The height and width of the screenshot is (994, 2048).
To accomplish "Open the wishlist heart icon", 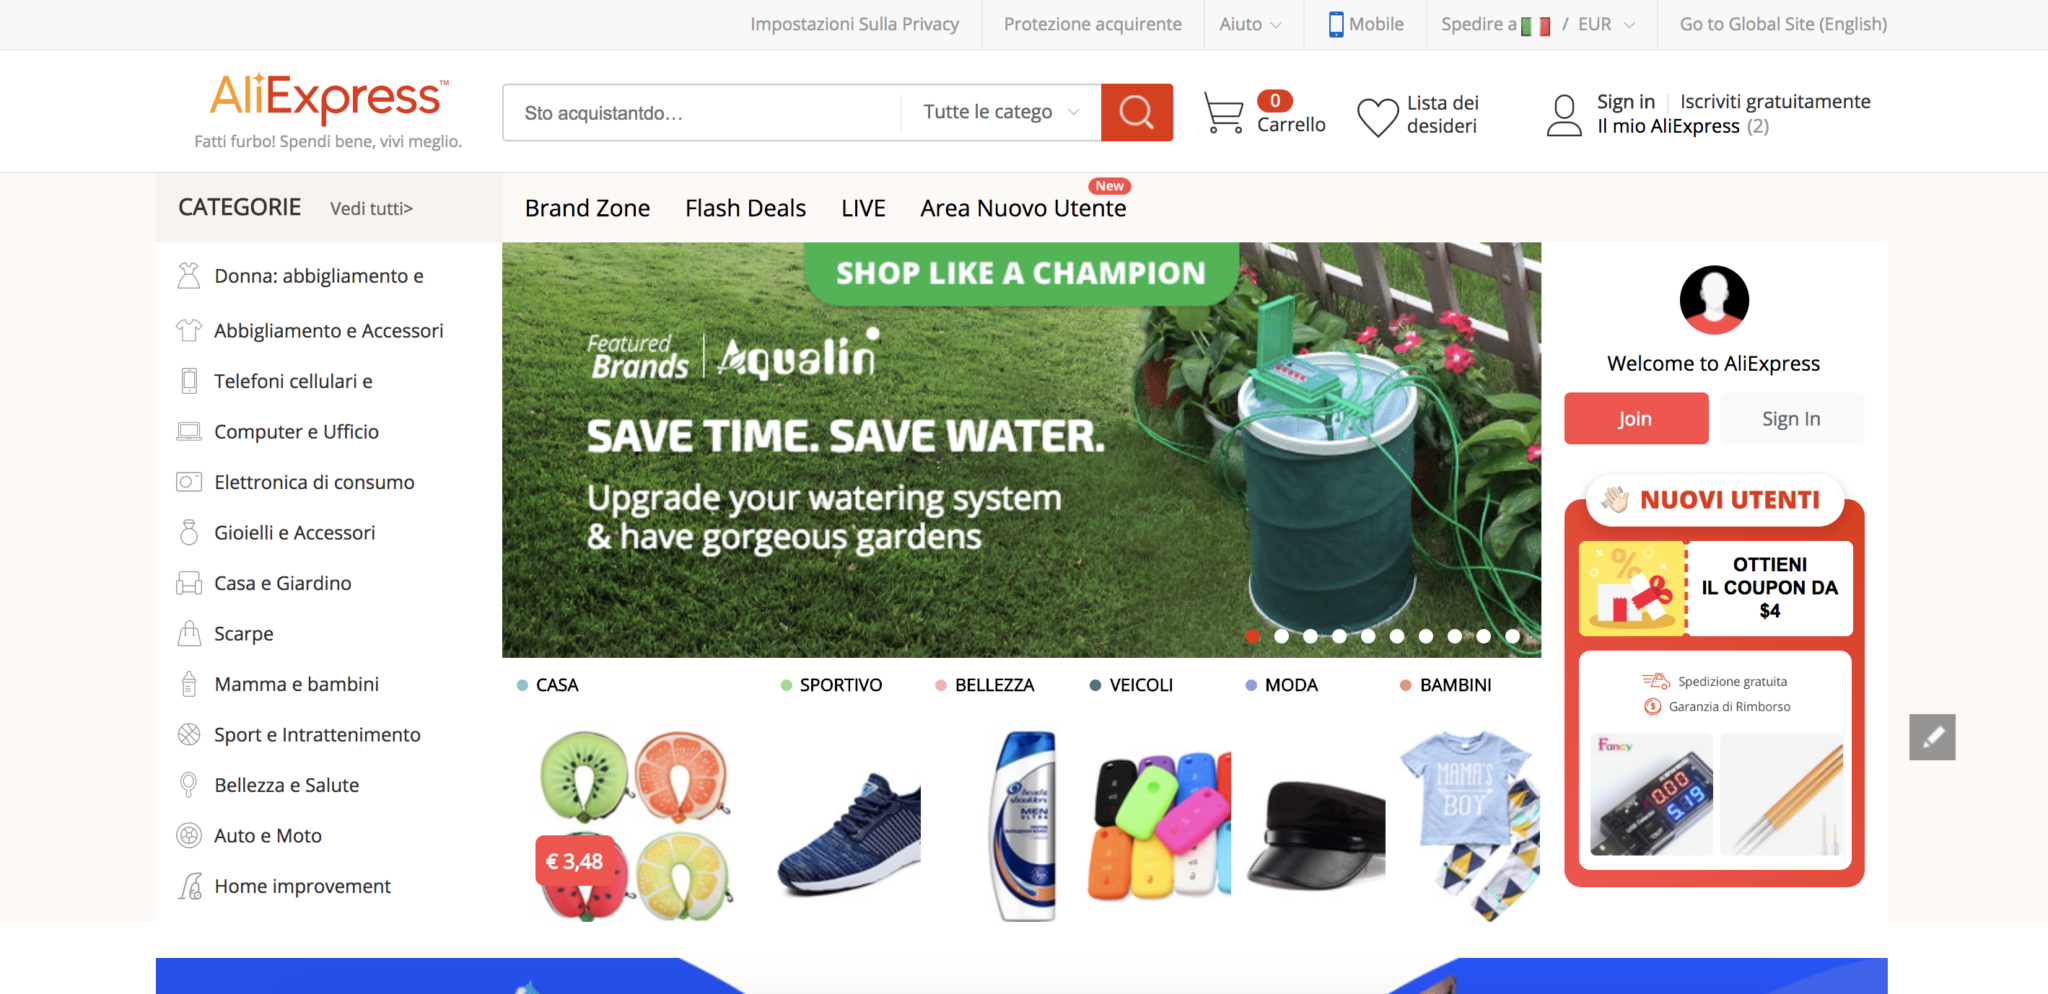I will [x=1377, y=117].
